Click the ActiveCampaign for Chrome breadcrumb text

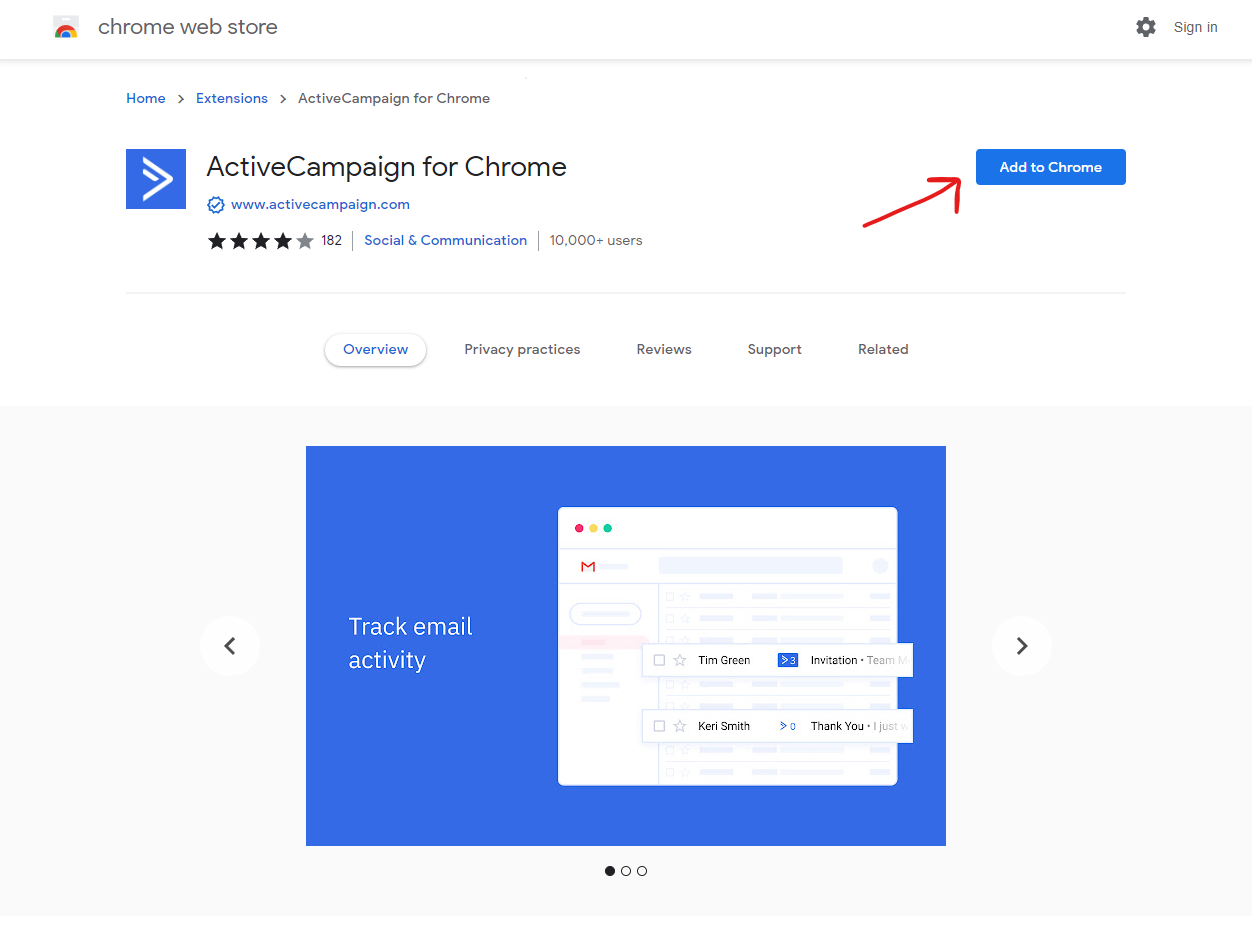tap(394, 98)
